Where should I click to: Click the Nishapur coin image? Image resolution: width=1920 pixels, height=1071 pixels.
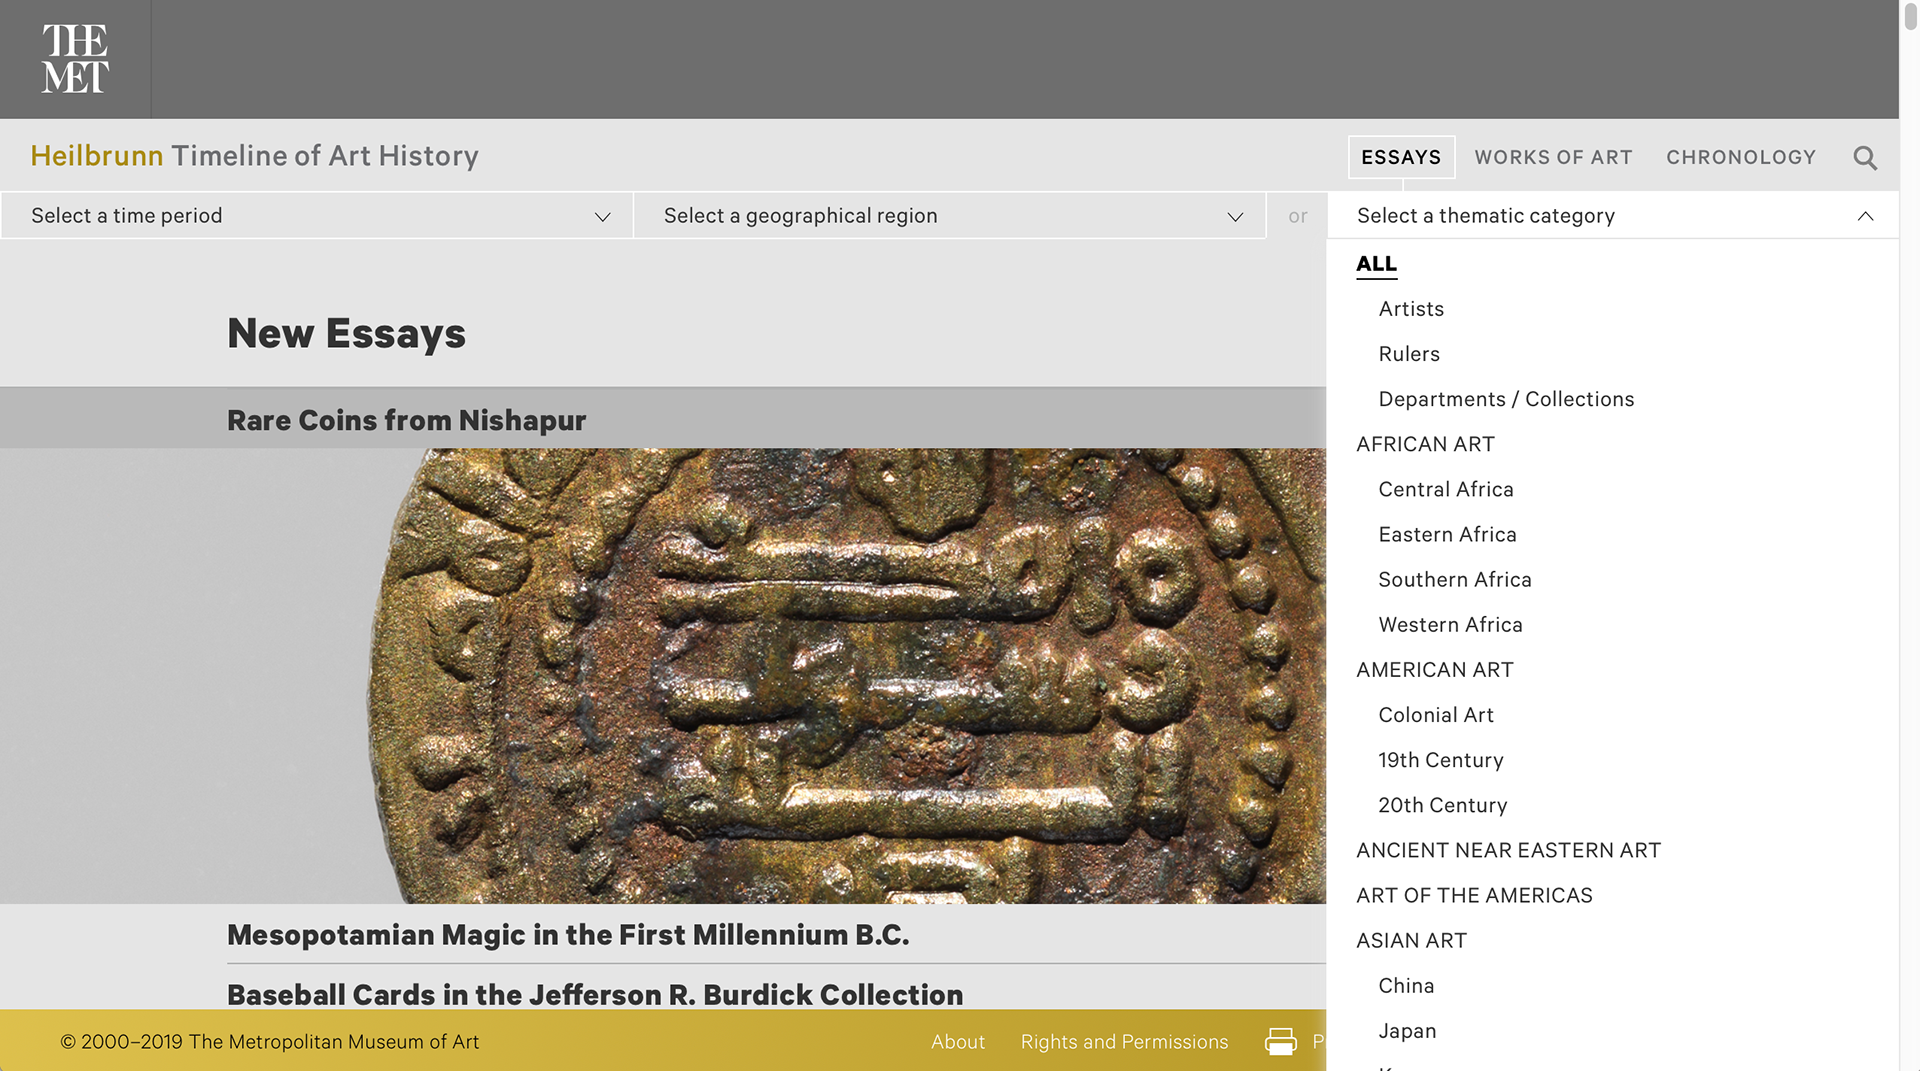[663, 676]
